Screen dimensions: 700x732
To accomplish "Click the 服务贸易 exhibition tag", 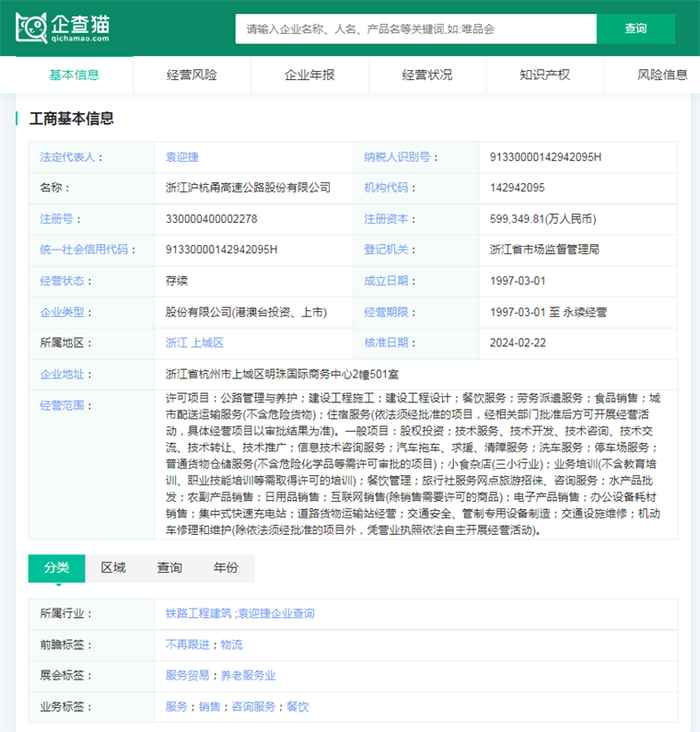I will [189, 676].
